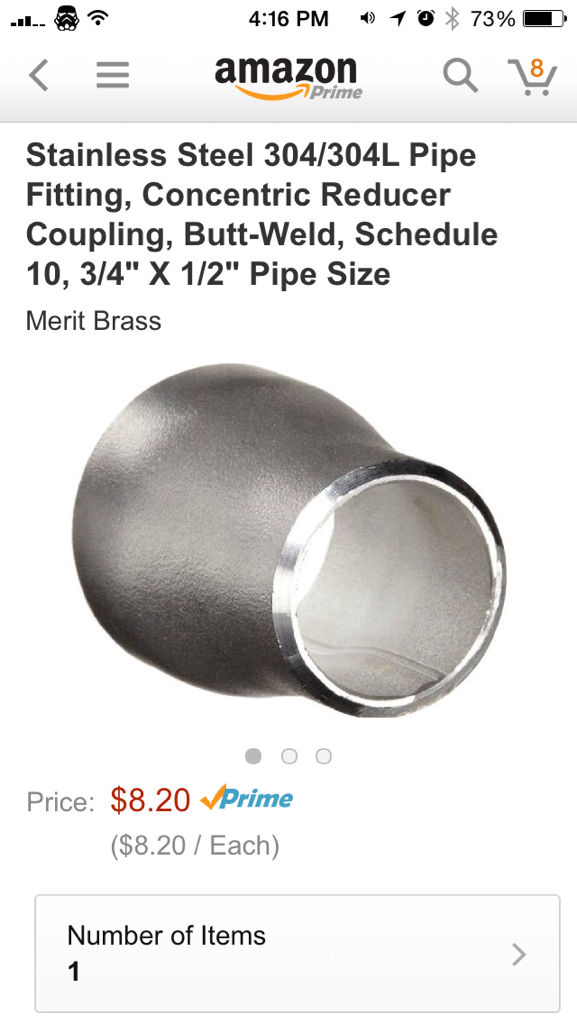Screen dimensions: 577x1024
Task: Select the first image page dot
Action: [253, 756]
